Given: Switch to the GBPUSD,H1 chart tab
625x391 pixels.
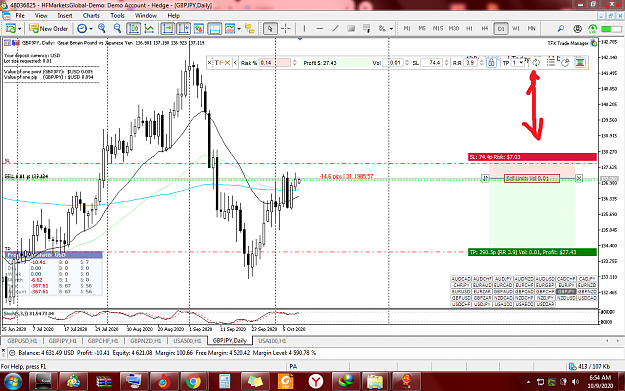Looking at the screenshot, I should point(22,341).
